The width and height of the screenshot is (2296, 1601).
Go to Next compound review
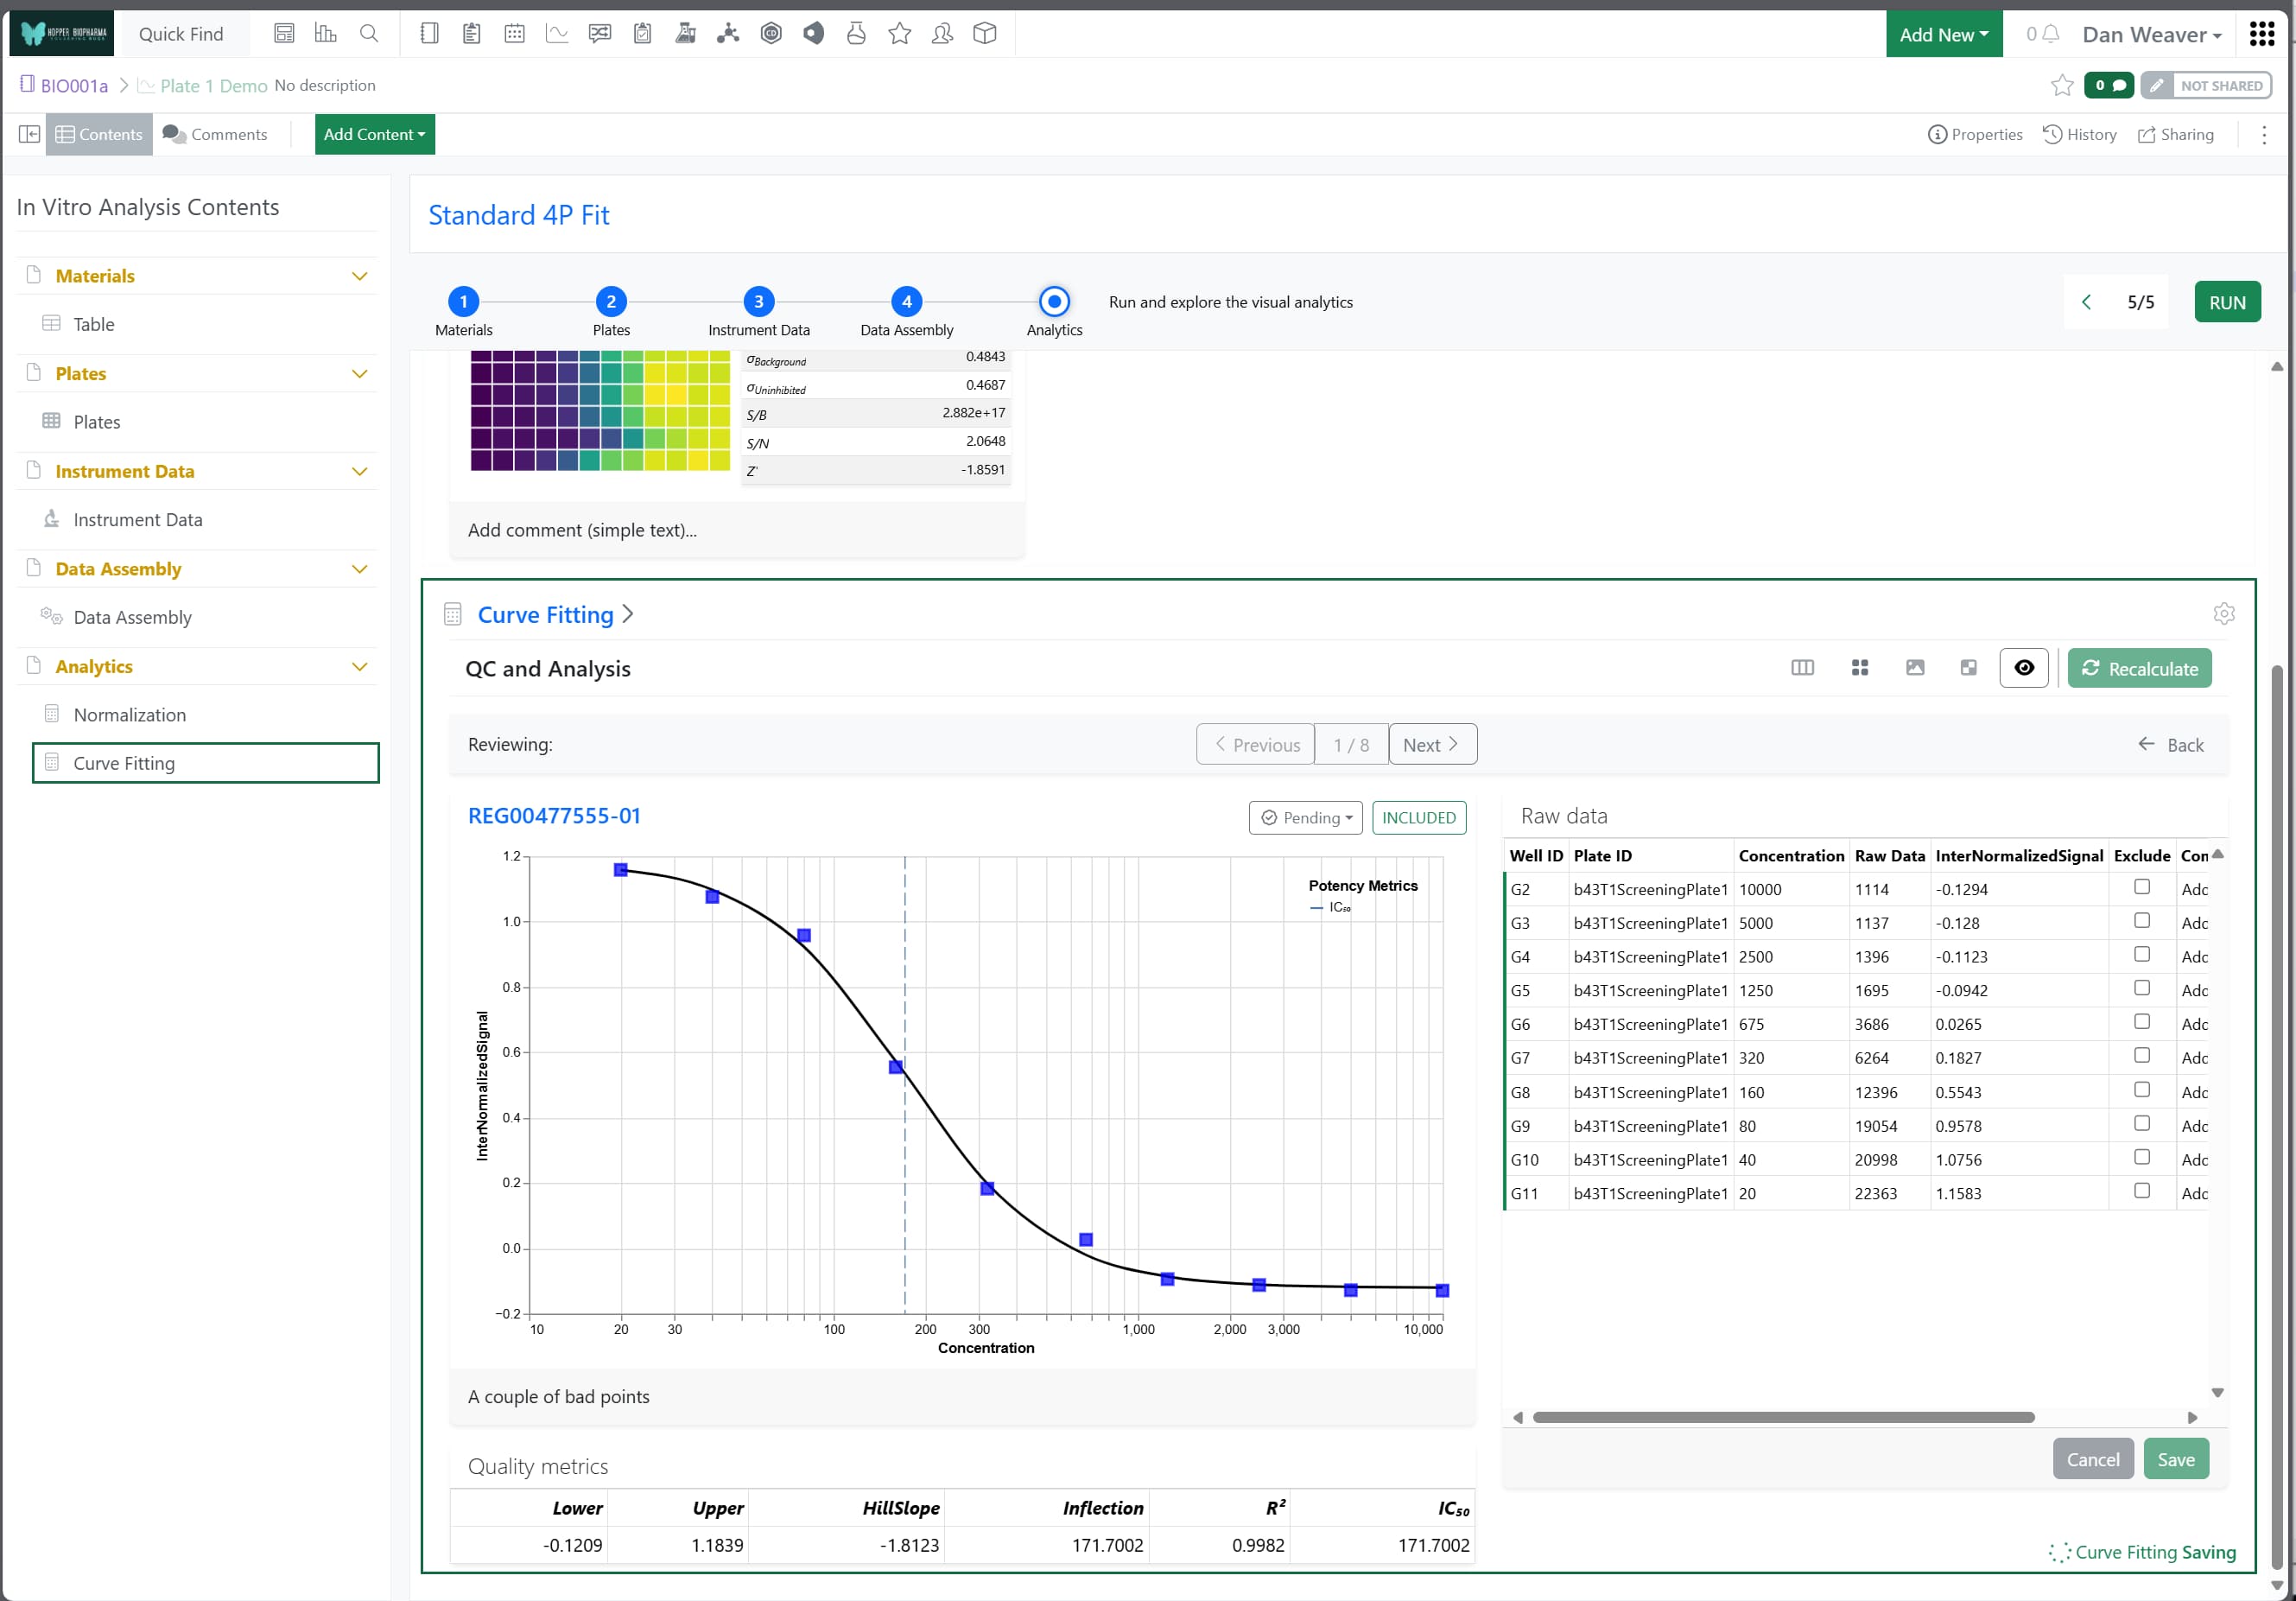point(1431,745)
